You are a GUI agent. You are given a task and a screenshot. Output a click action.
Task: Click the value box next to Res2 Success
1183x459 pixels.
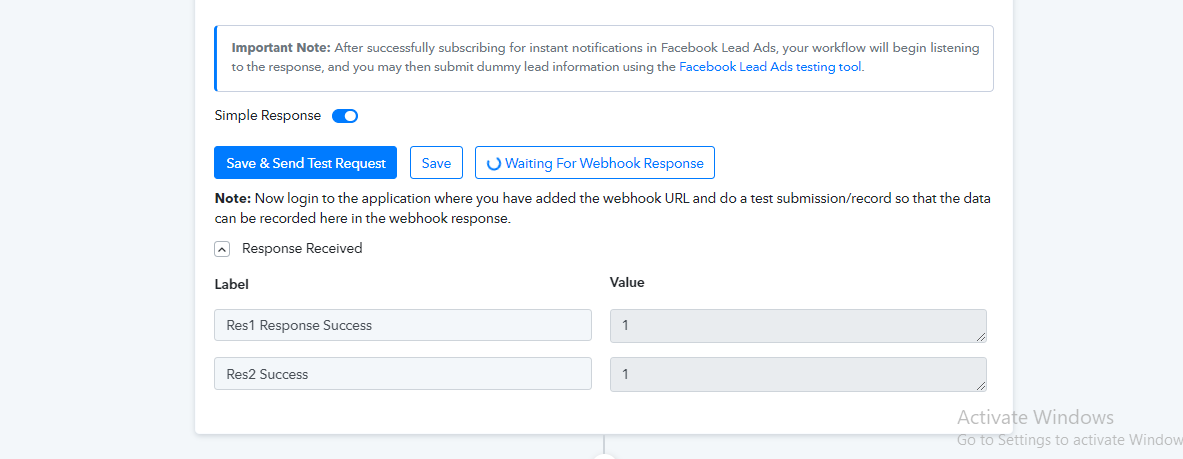pyautogui.click(x=798, y=374)
